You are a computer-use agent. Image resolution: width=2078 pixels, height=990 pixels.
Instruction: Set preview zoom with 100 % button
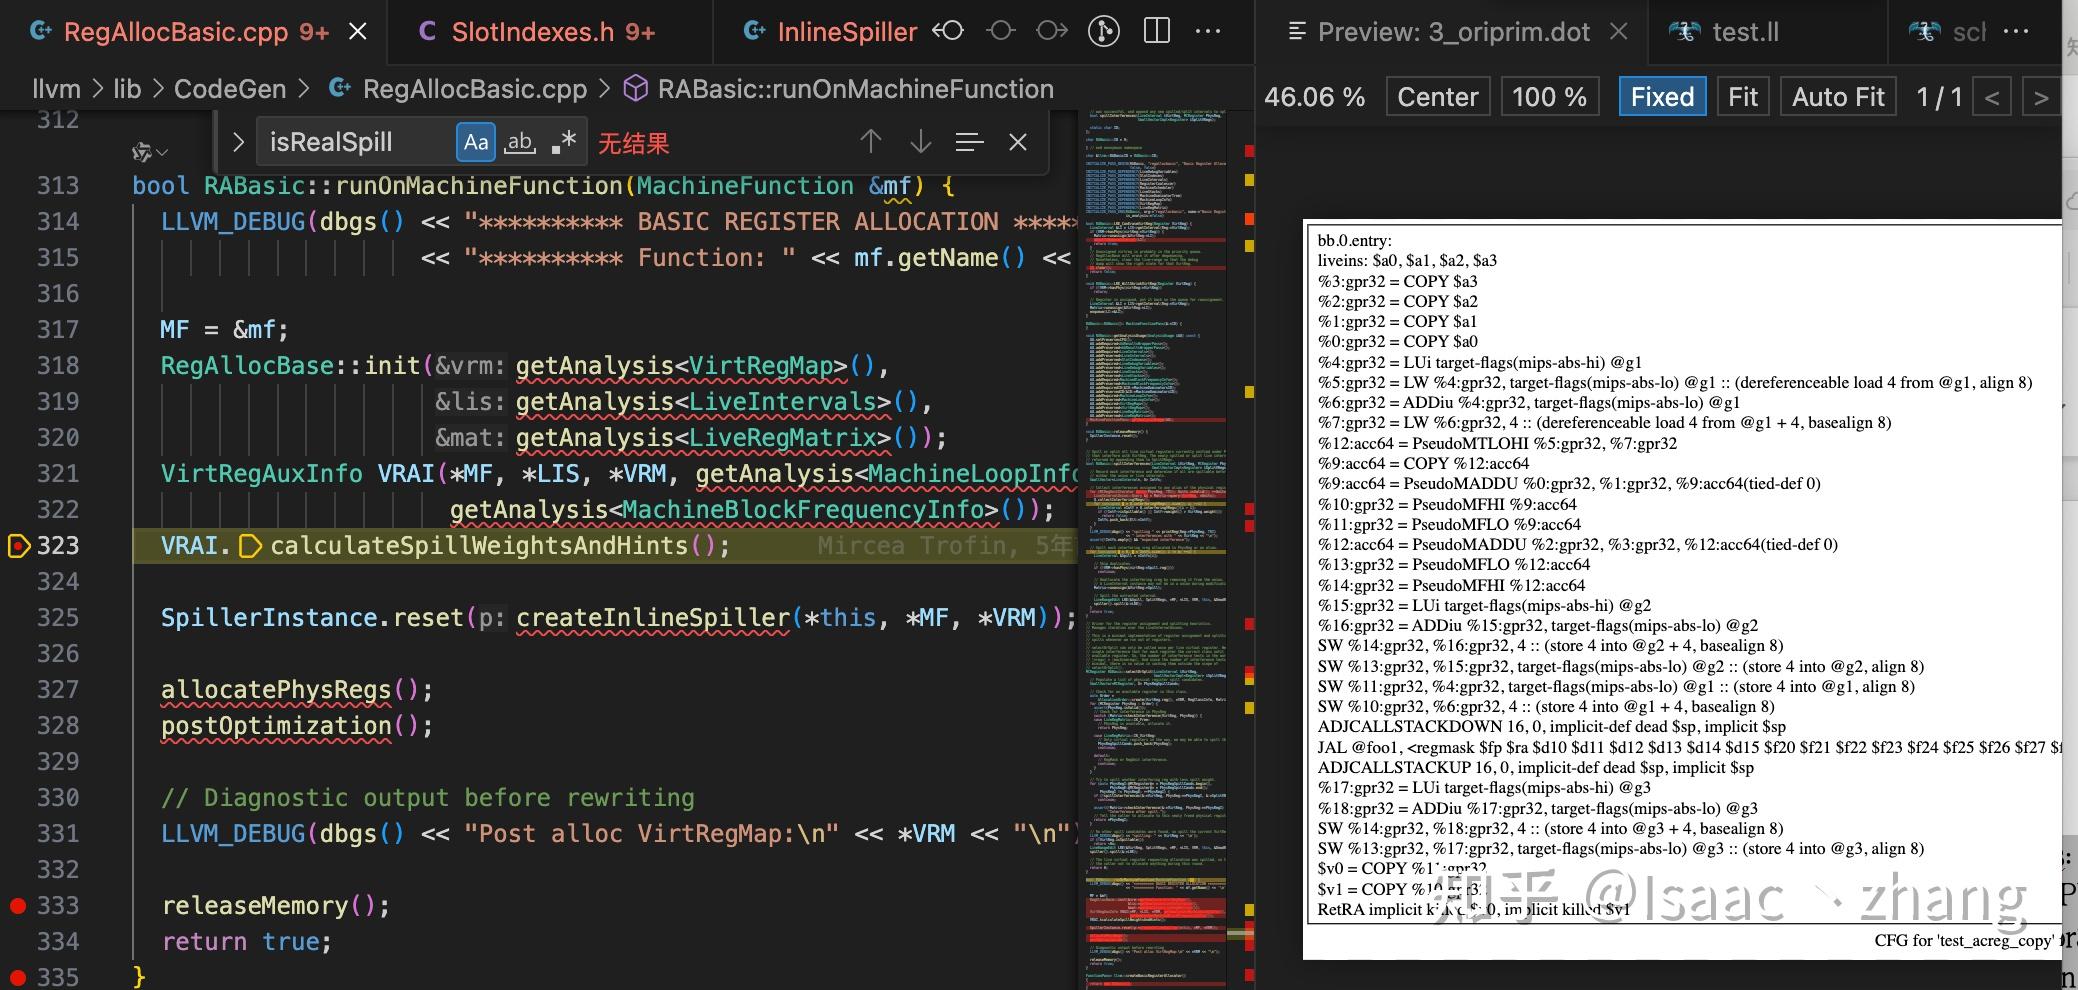pos(1549,97)
